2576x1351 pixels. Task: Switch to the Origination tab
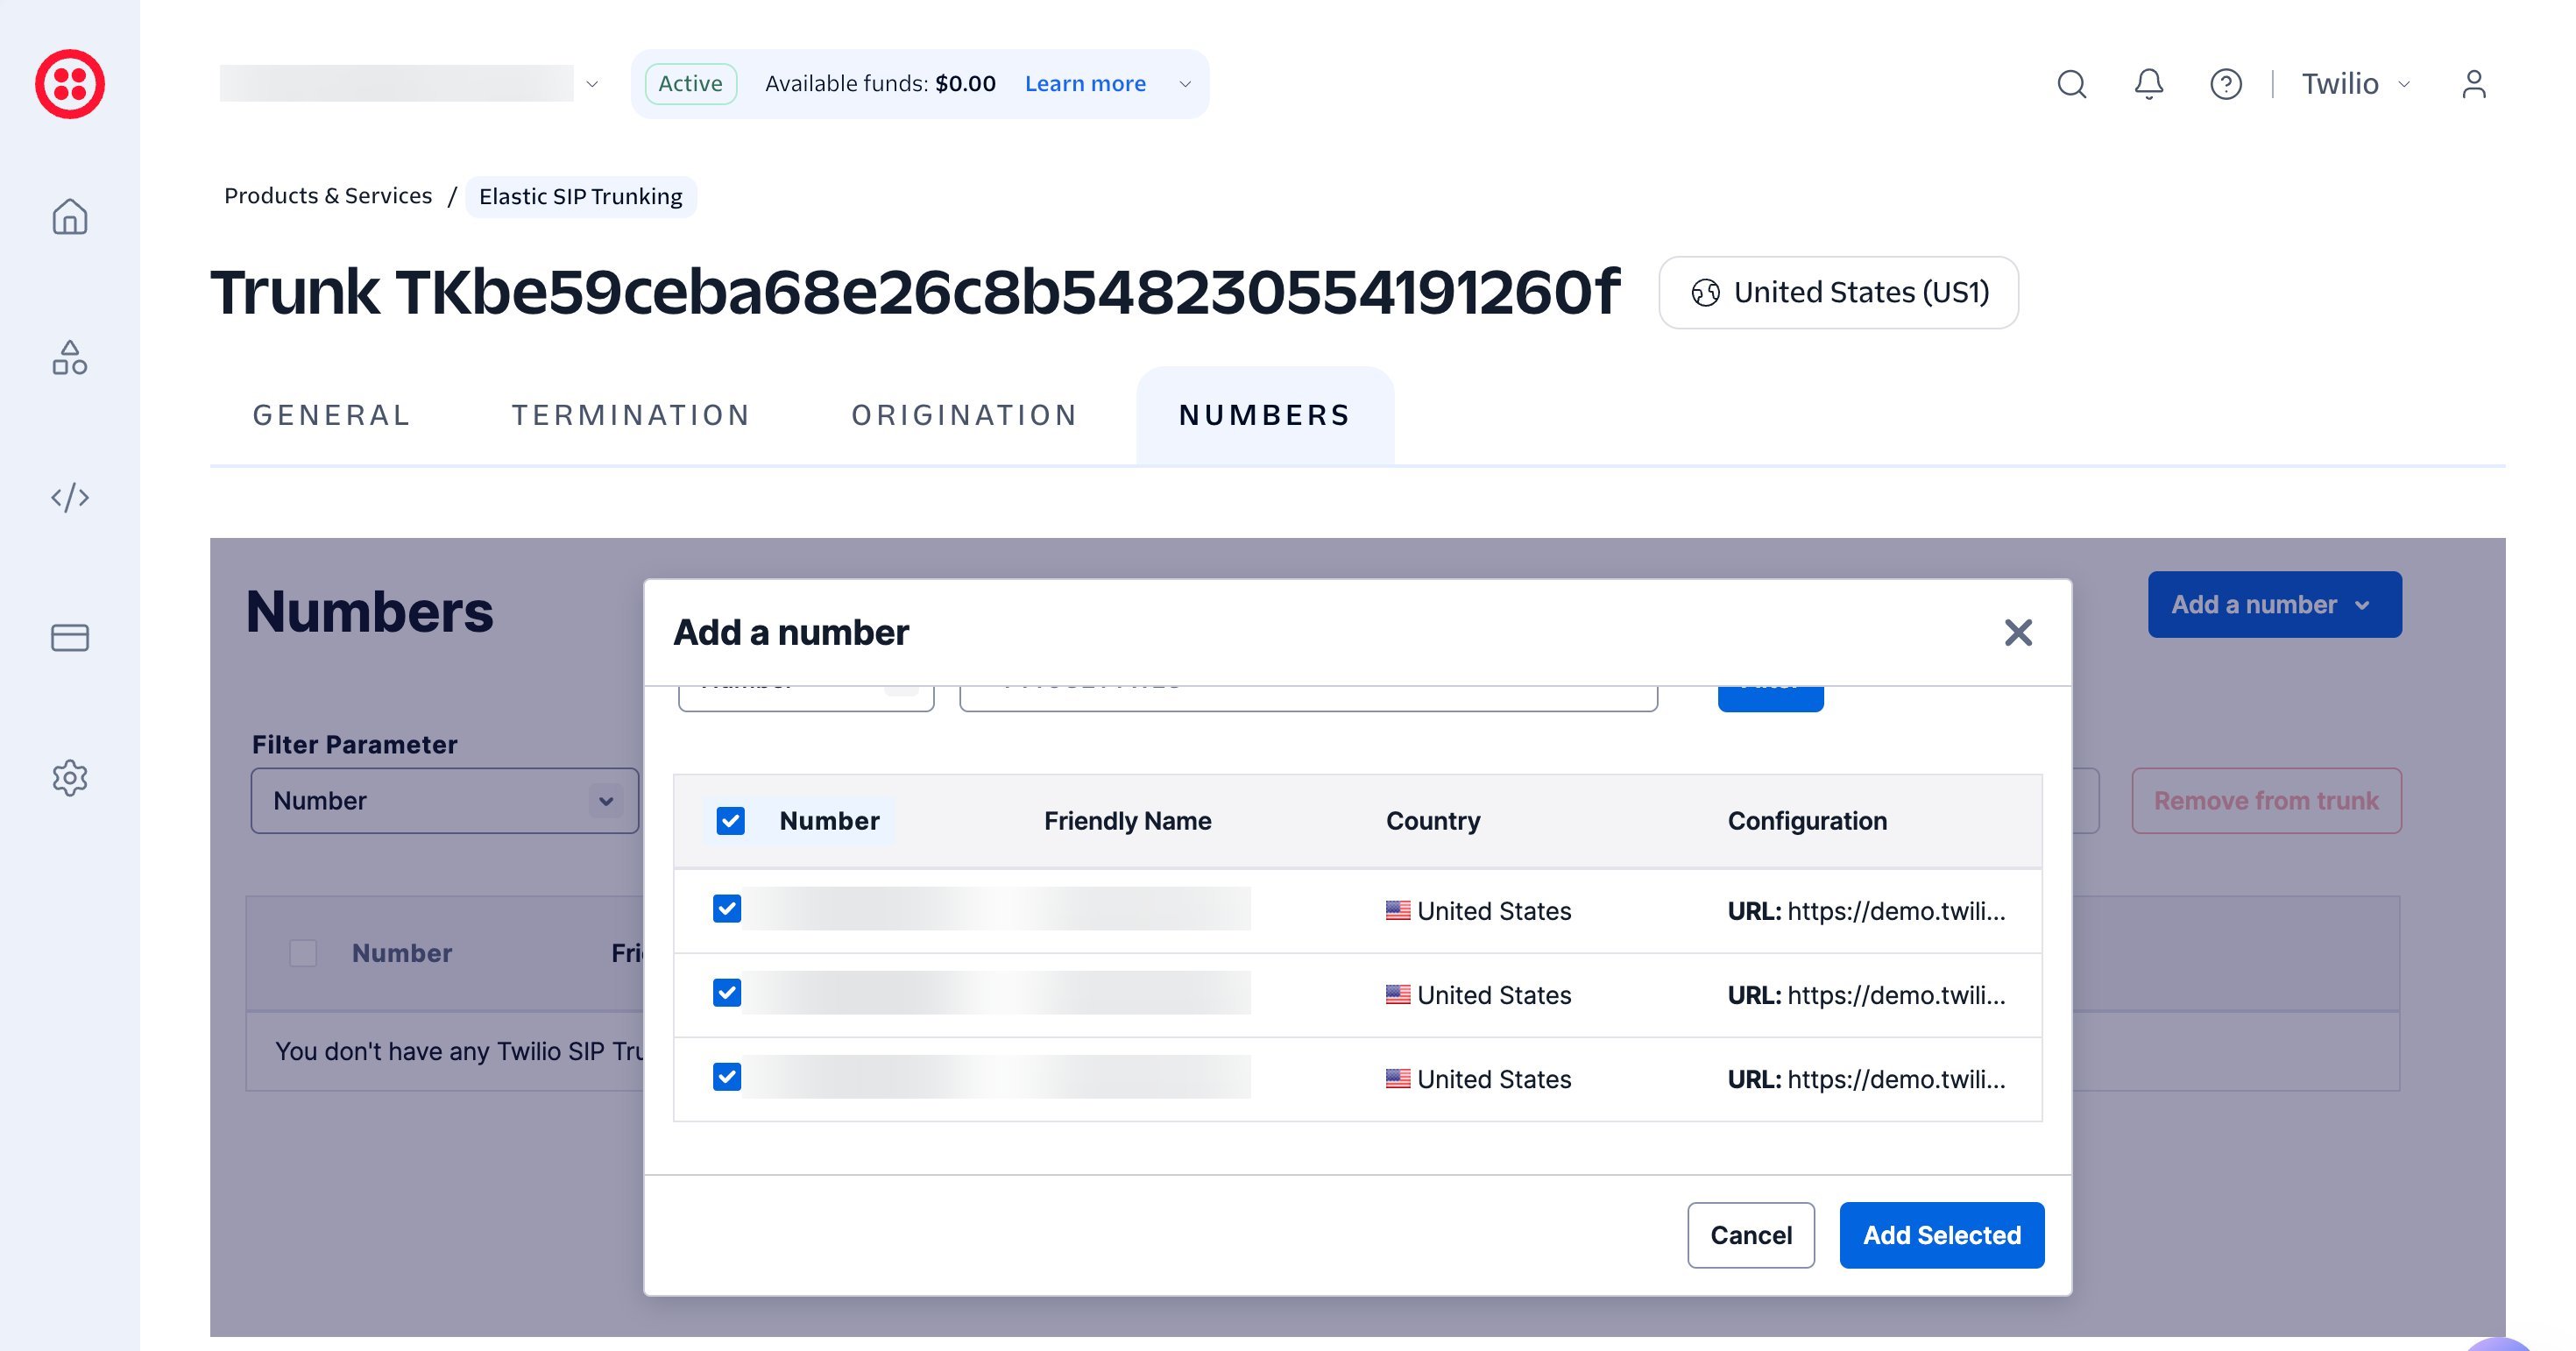tap(965, 415)
